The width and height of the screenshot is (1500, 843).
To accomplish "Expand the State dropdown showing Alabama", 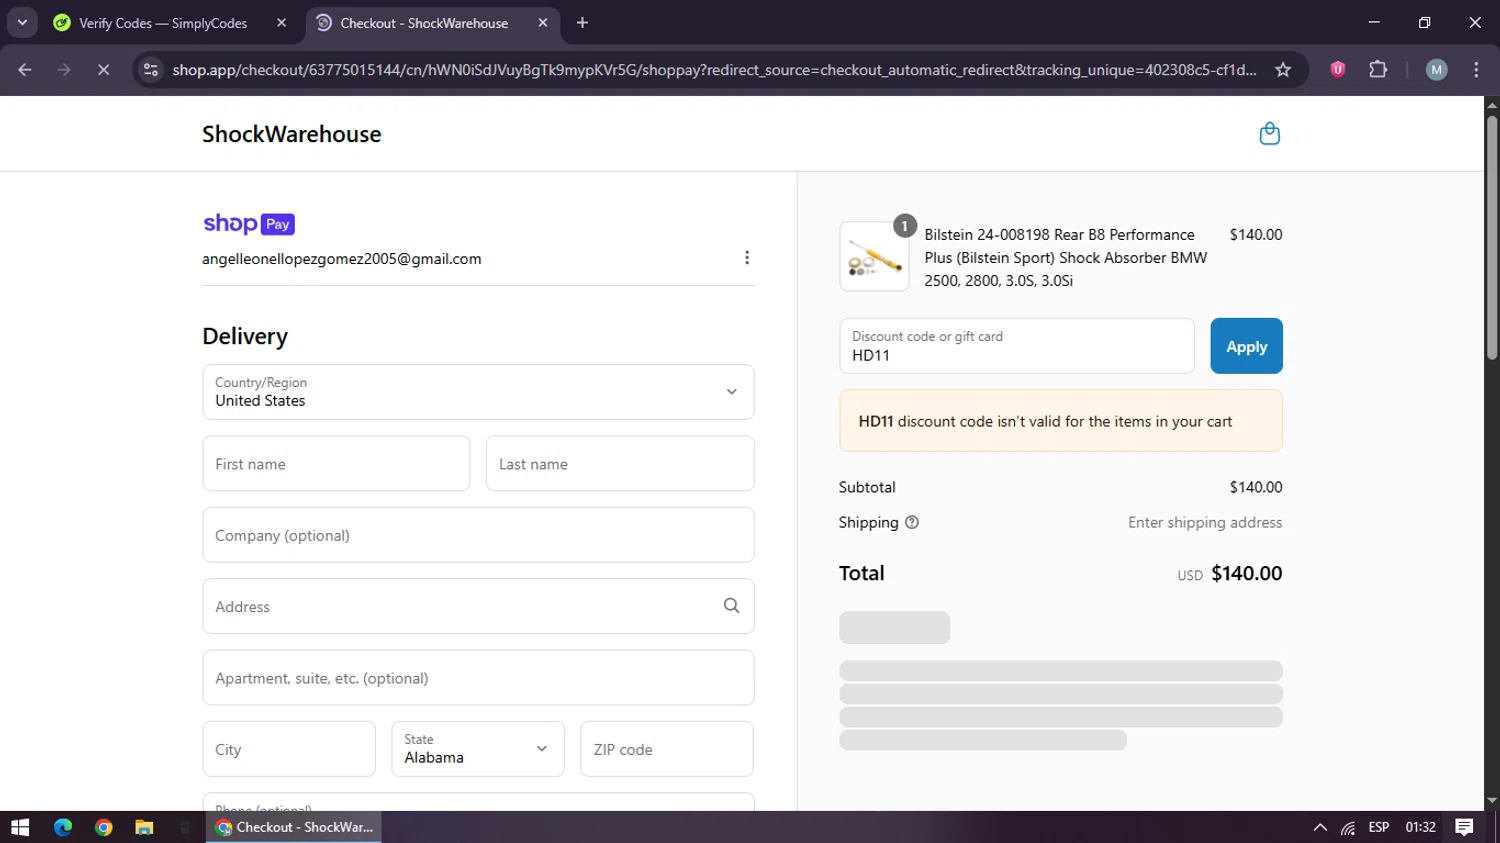I will tap(478, 749).
